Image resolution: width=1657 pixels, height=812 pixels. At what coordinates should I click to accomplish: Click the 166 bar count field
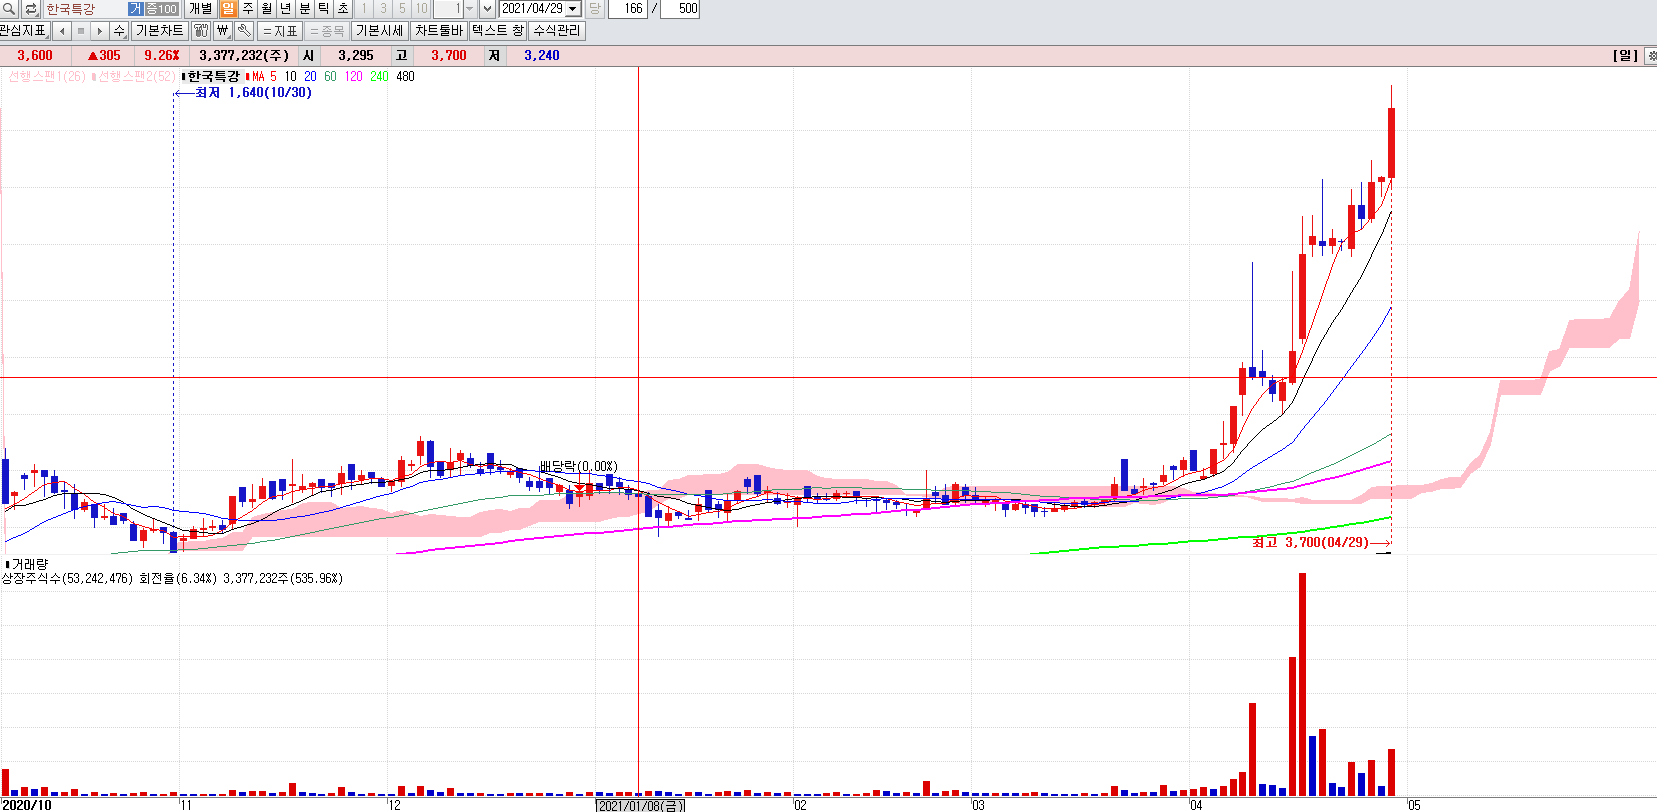coord(628,9)
